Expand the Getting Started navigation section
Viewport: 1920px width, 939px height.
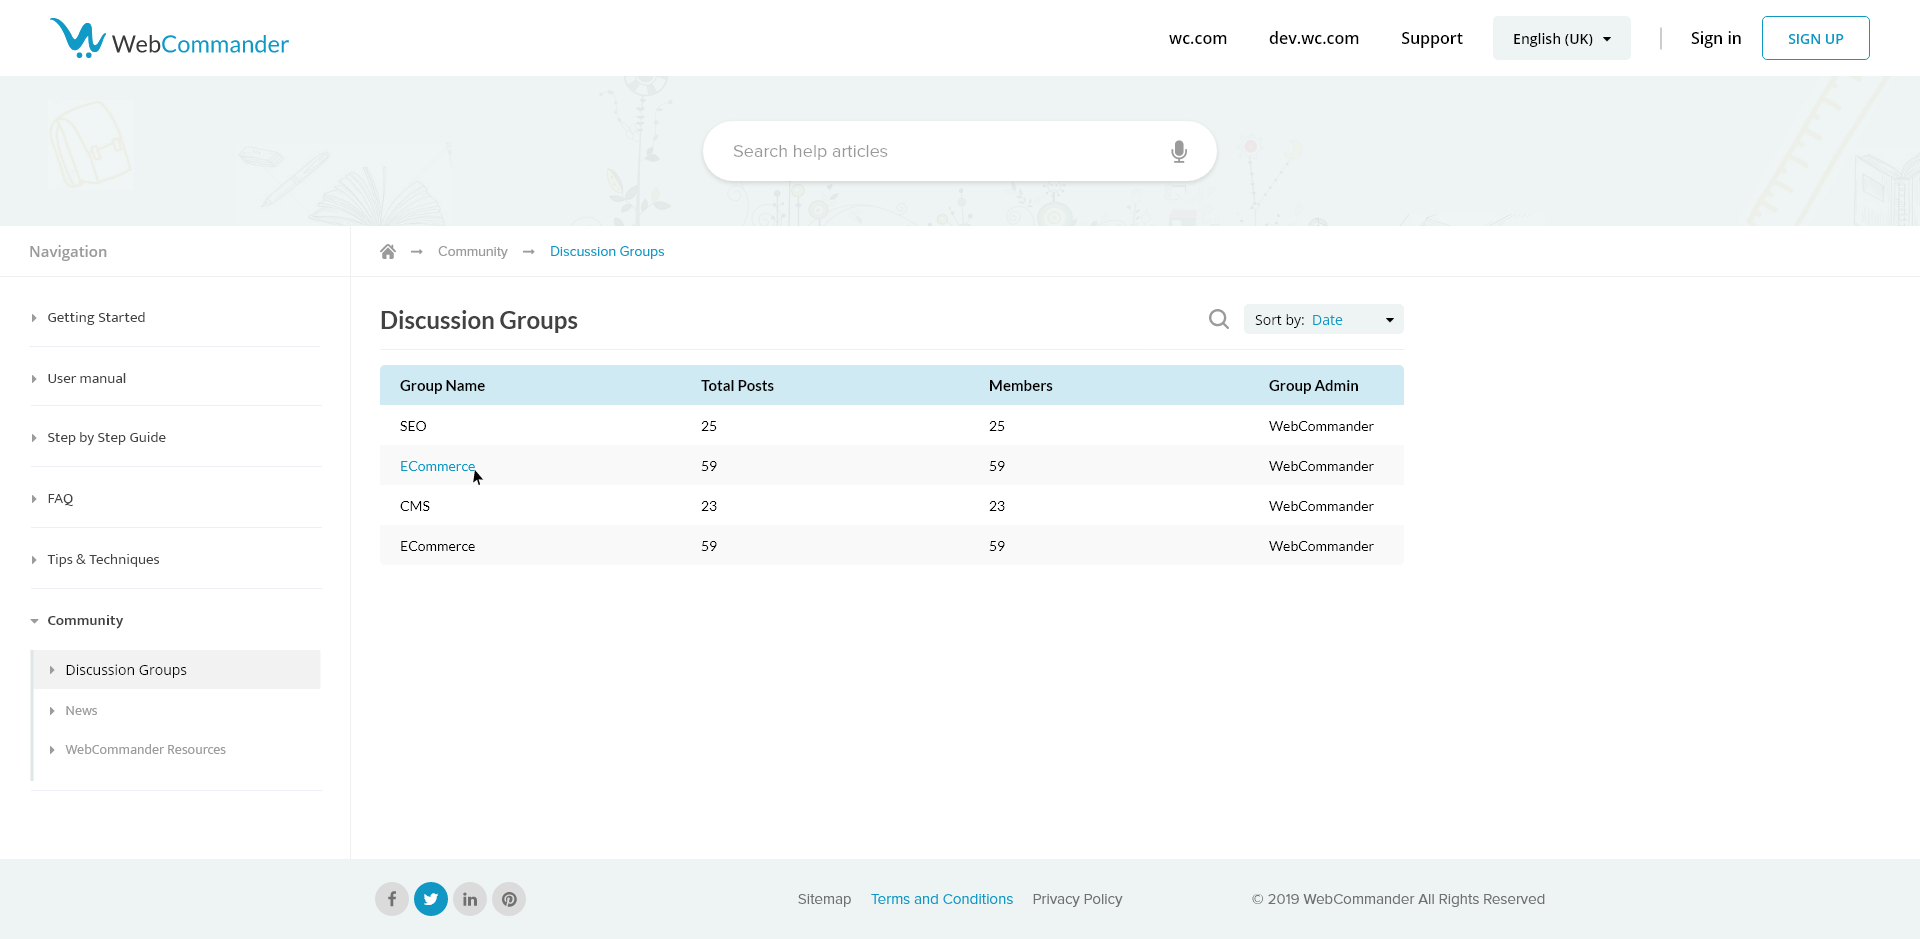click(x=96, y=318)
